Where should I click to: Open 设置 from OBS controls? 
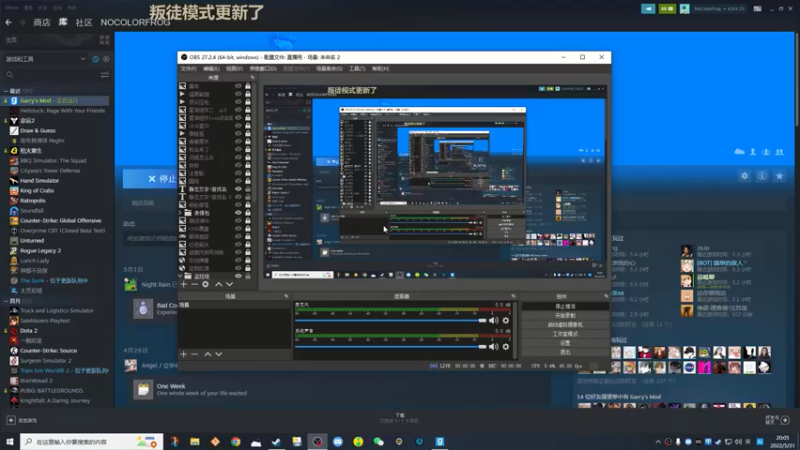(x=565, y=343)
